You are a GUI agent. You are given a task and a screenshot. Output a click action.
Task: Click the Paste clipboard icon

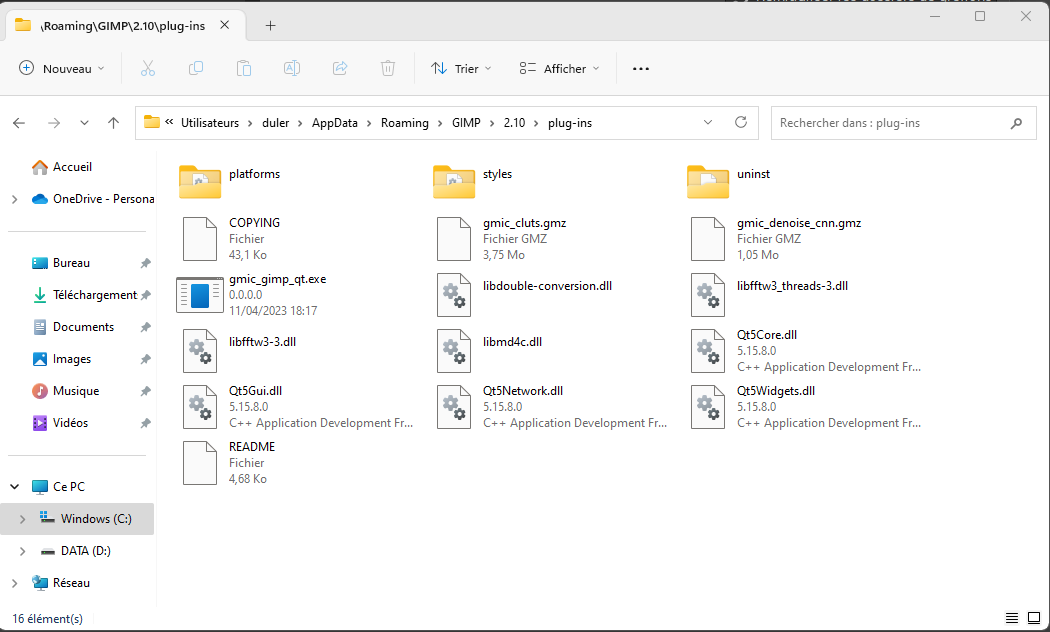coord(244,69)
